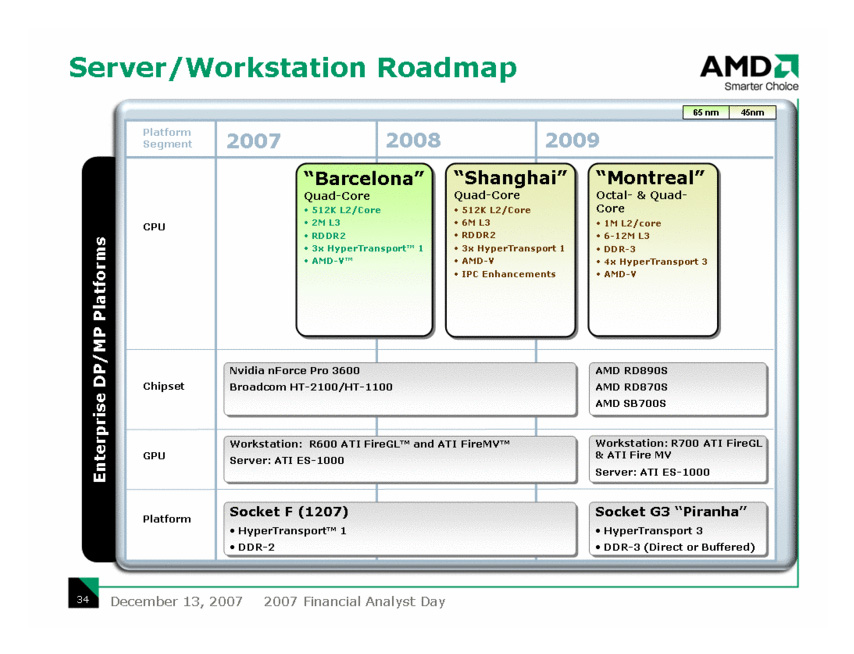854x654 pixels.
Task: Select "Nvidia nForce Pro 3600" chipset entry
Action: click(294, 371)
